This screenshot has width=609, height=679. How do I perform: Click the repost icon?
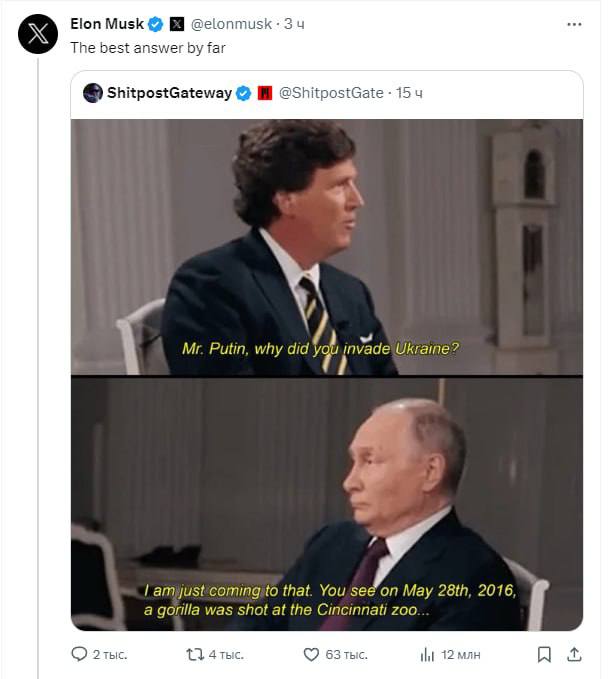[x=196, y=654]
